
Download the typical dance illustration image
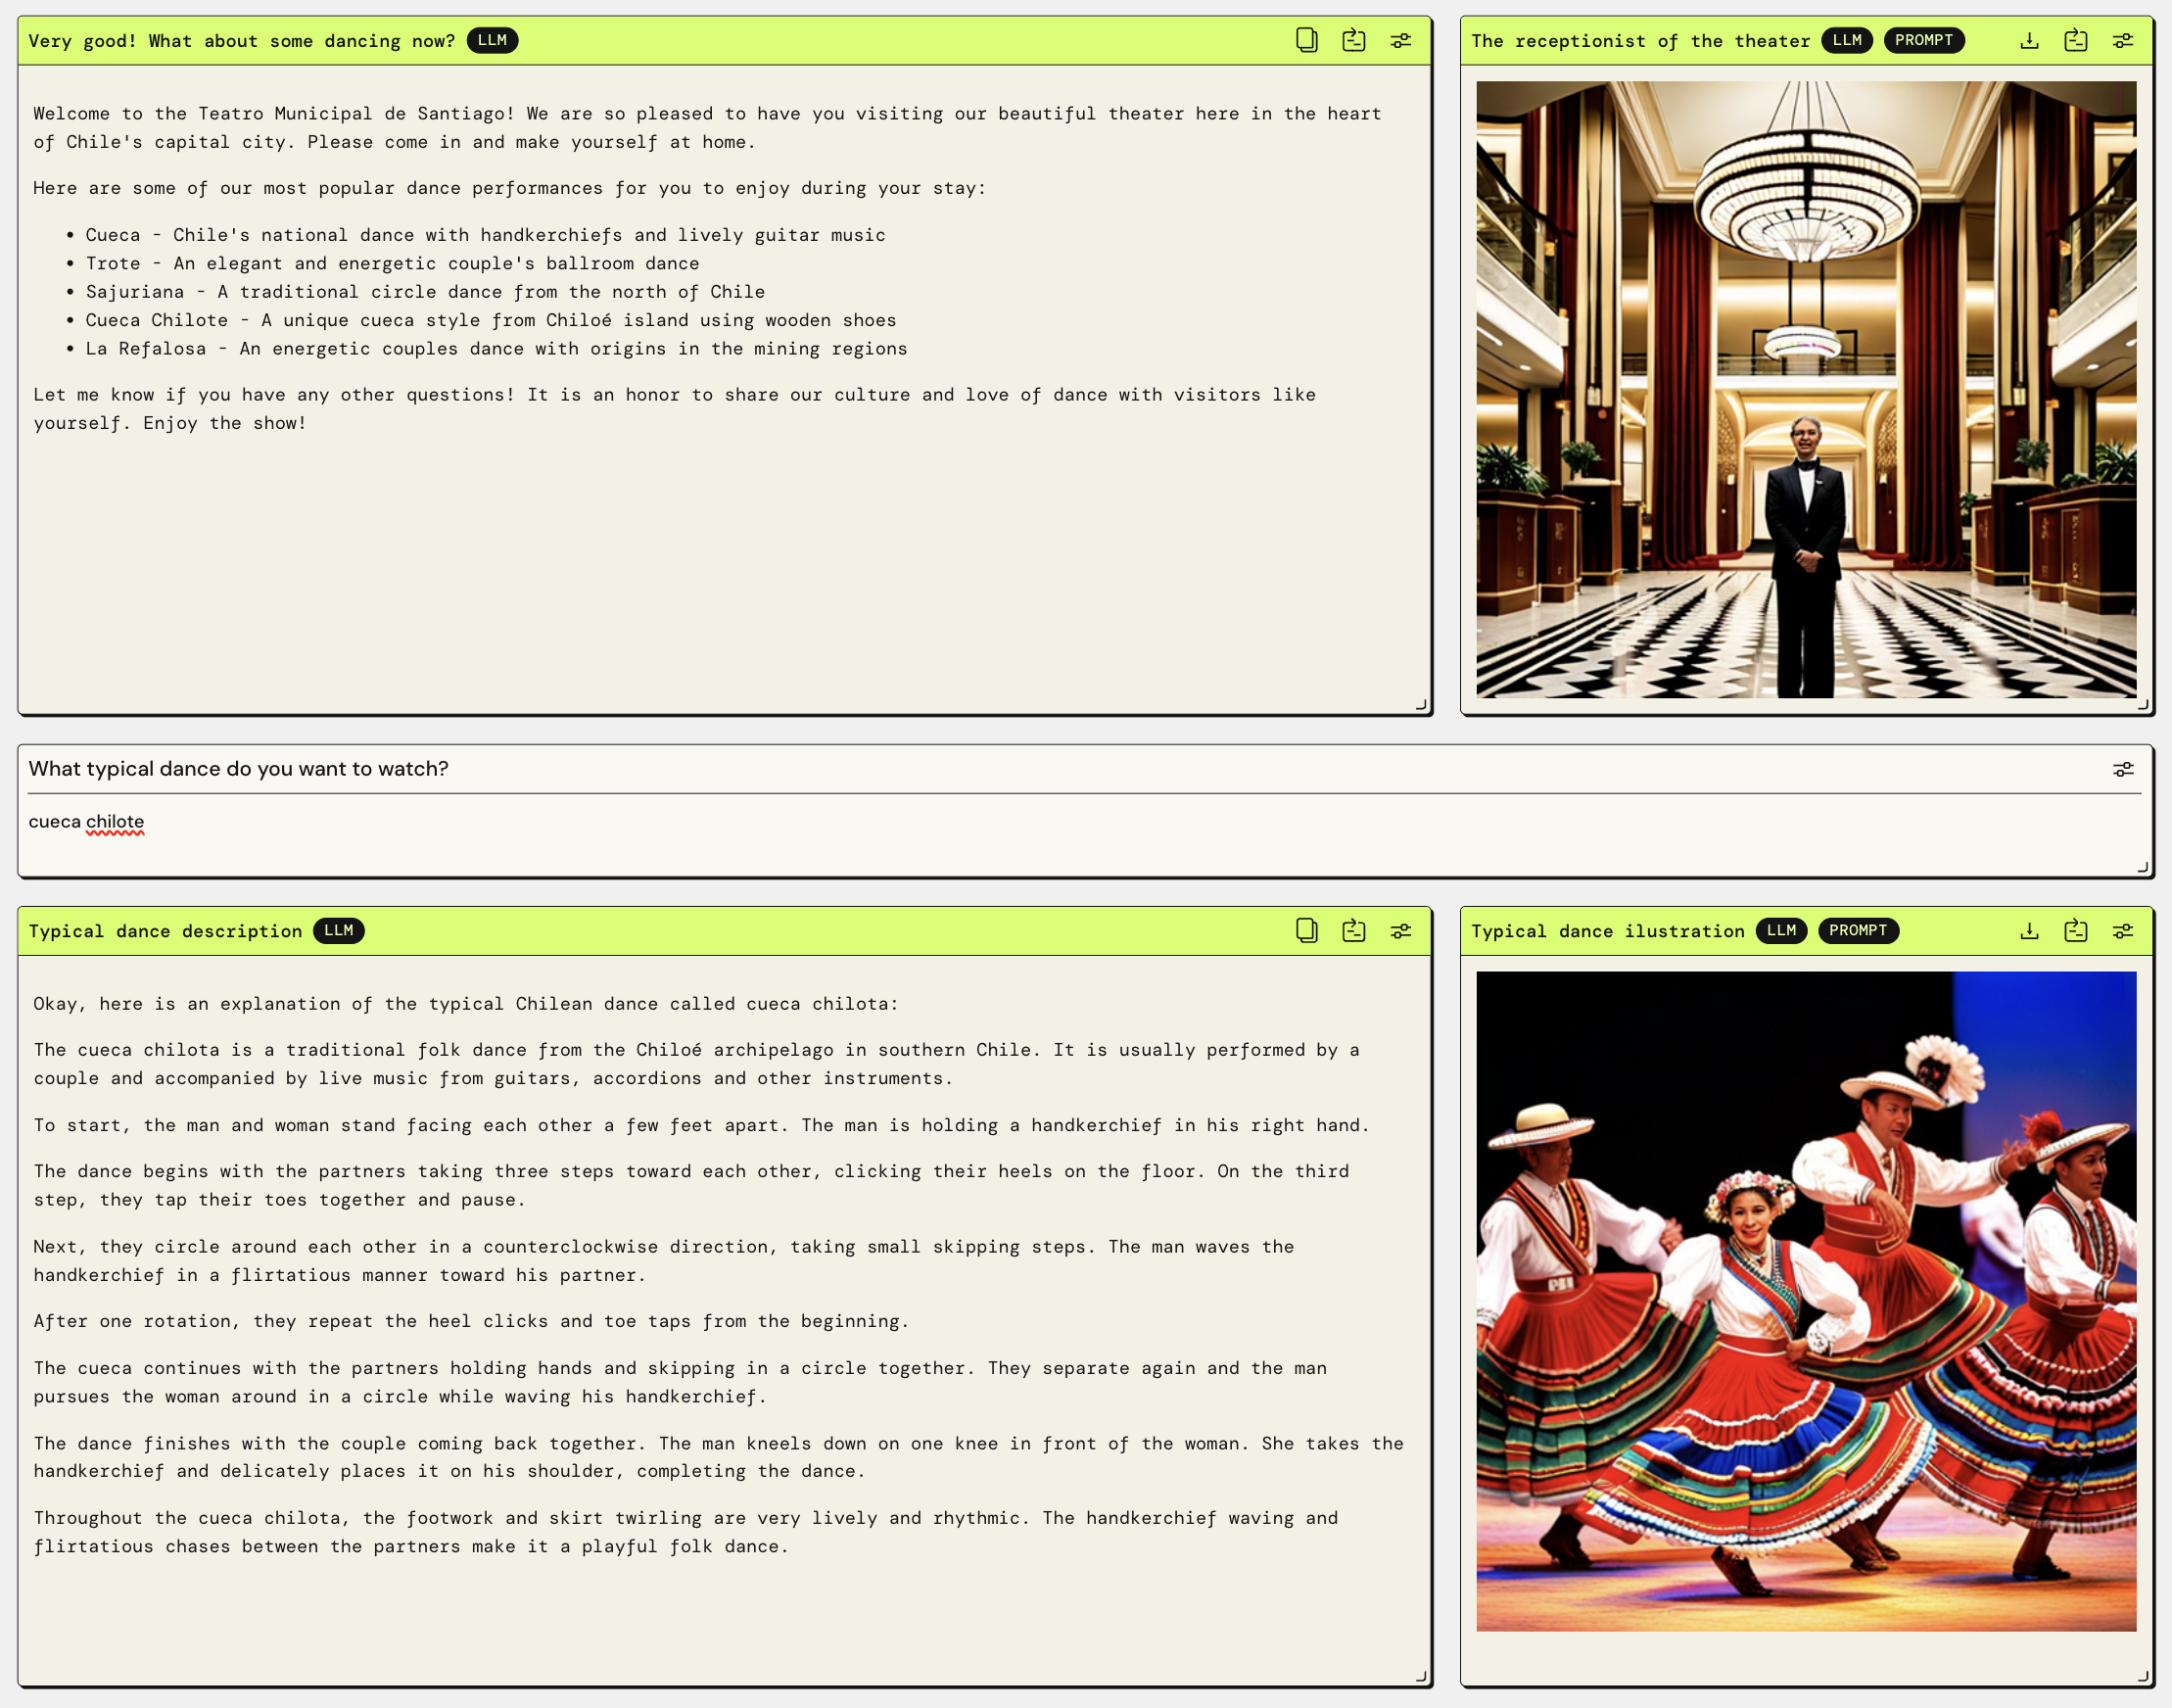point(2029,931)
